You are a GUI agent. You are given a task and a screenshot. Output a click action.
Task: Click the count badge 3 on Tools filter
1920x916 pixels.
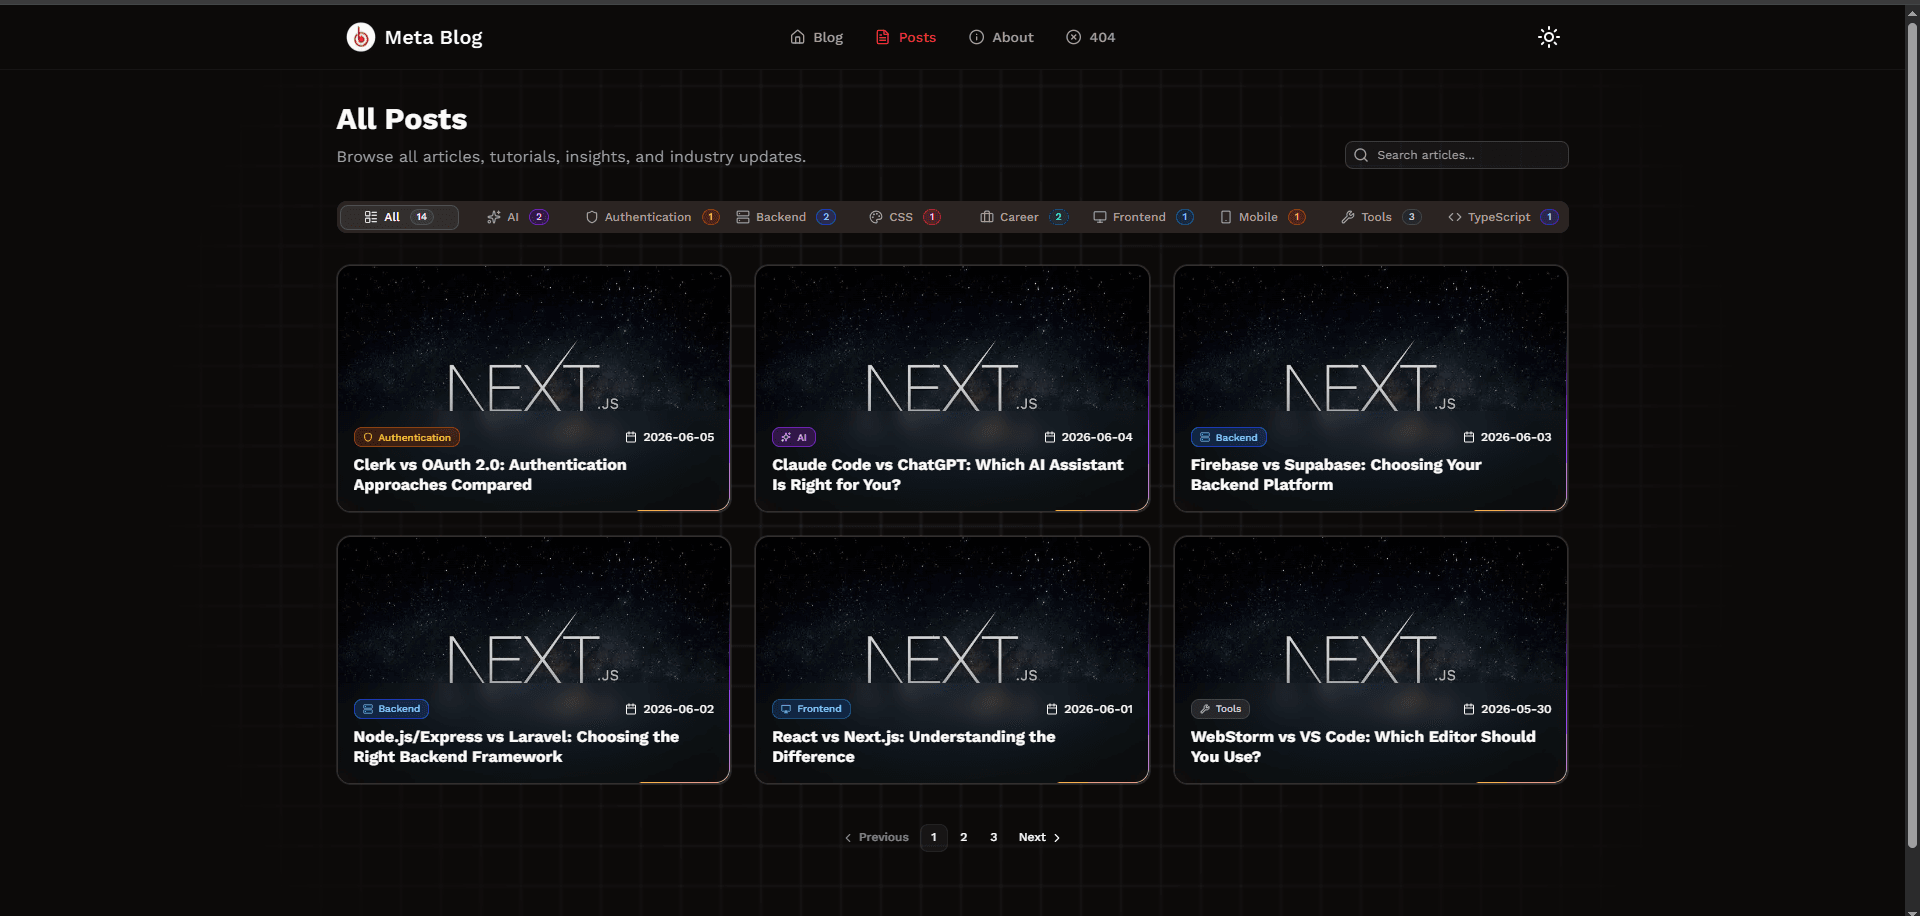tap(1412, 217)
